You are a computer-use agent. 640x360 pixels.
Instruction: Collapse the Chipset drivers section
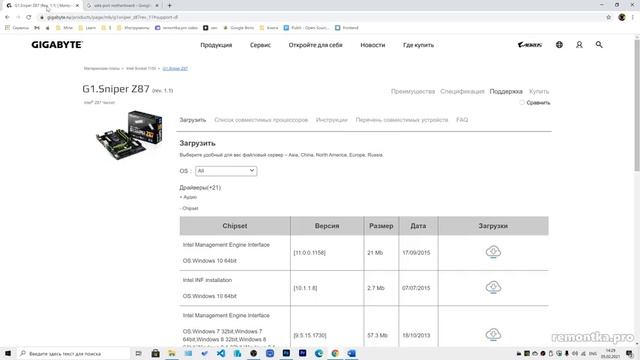coord(189,208)
